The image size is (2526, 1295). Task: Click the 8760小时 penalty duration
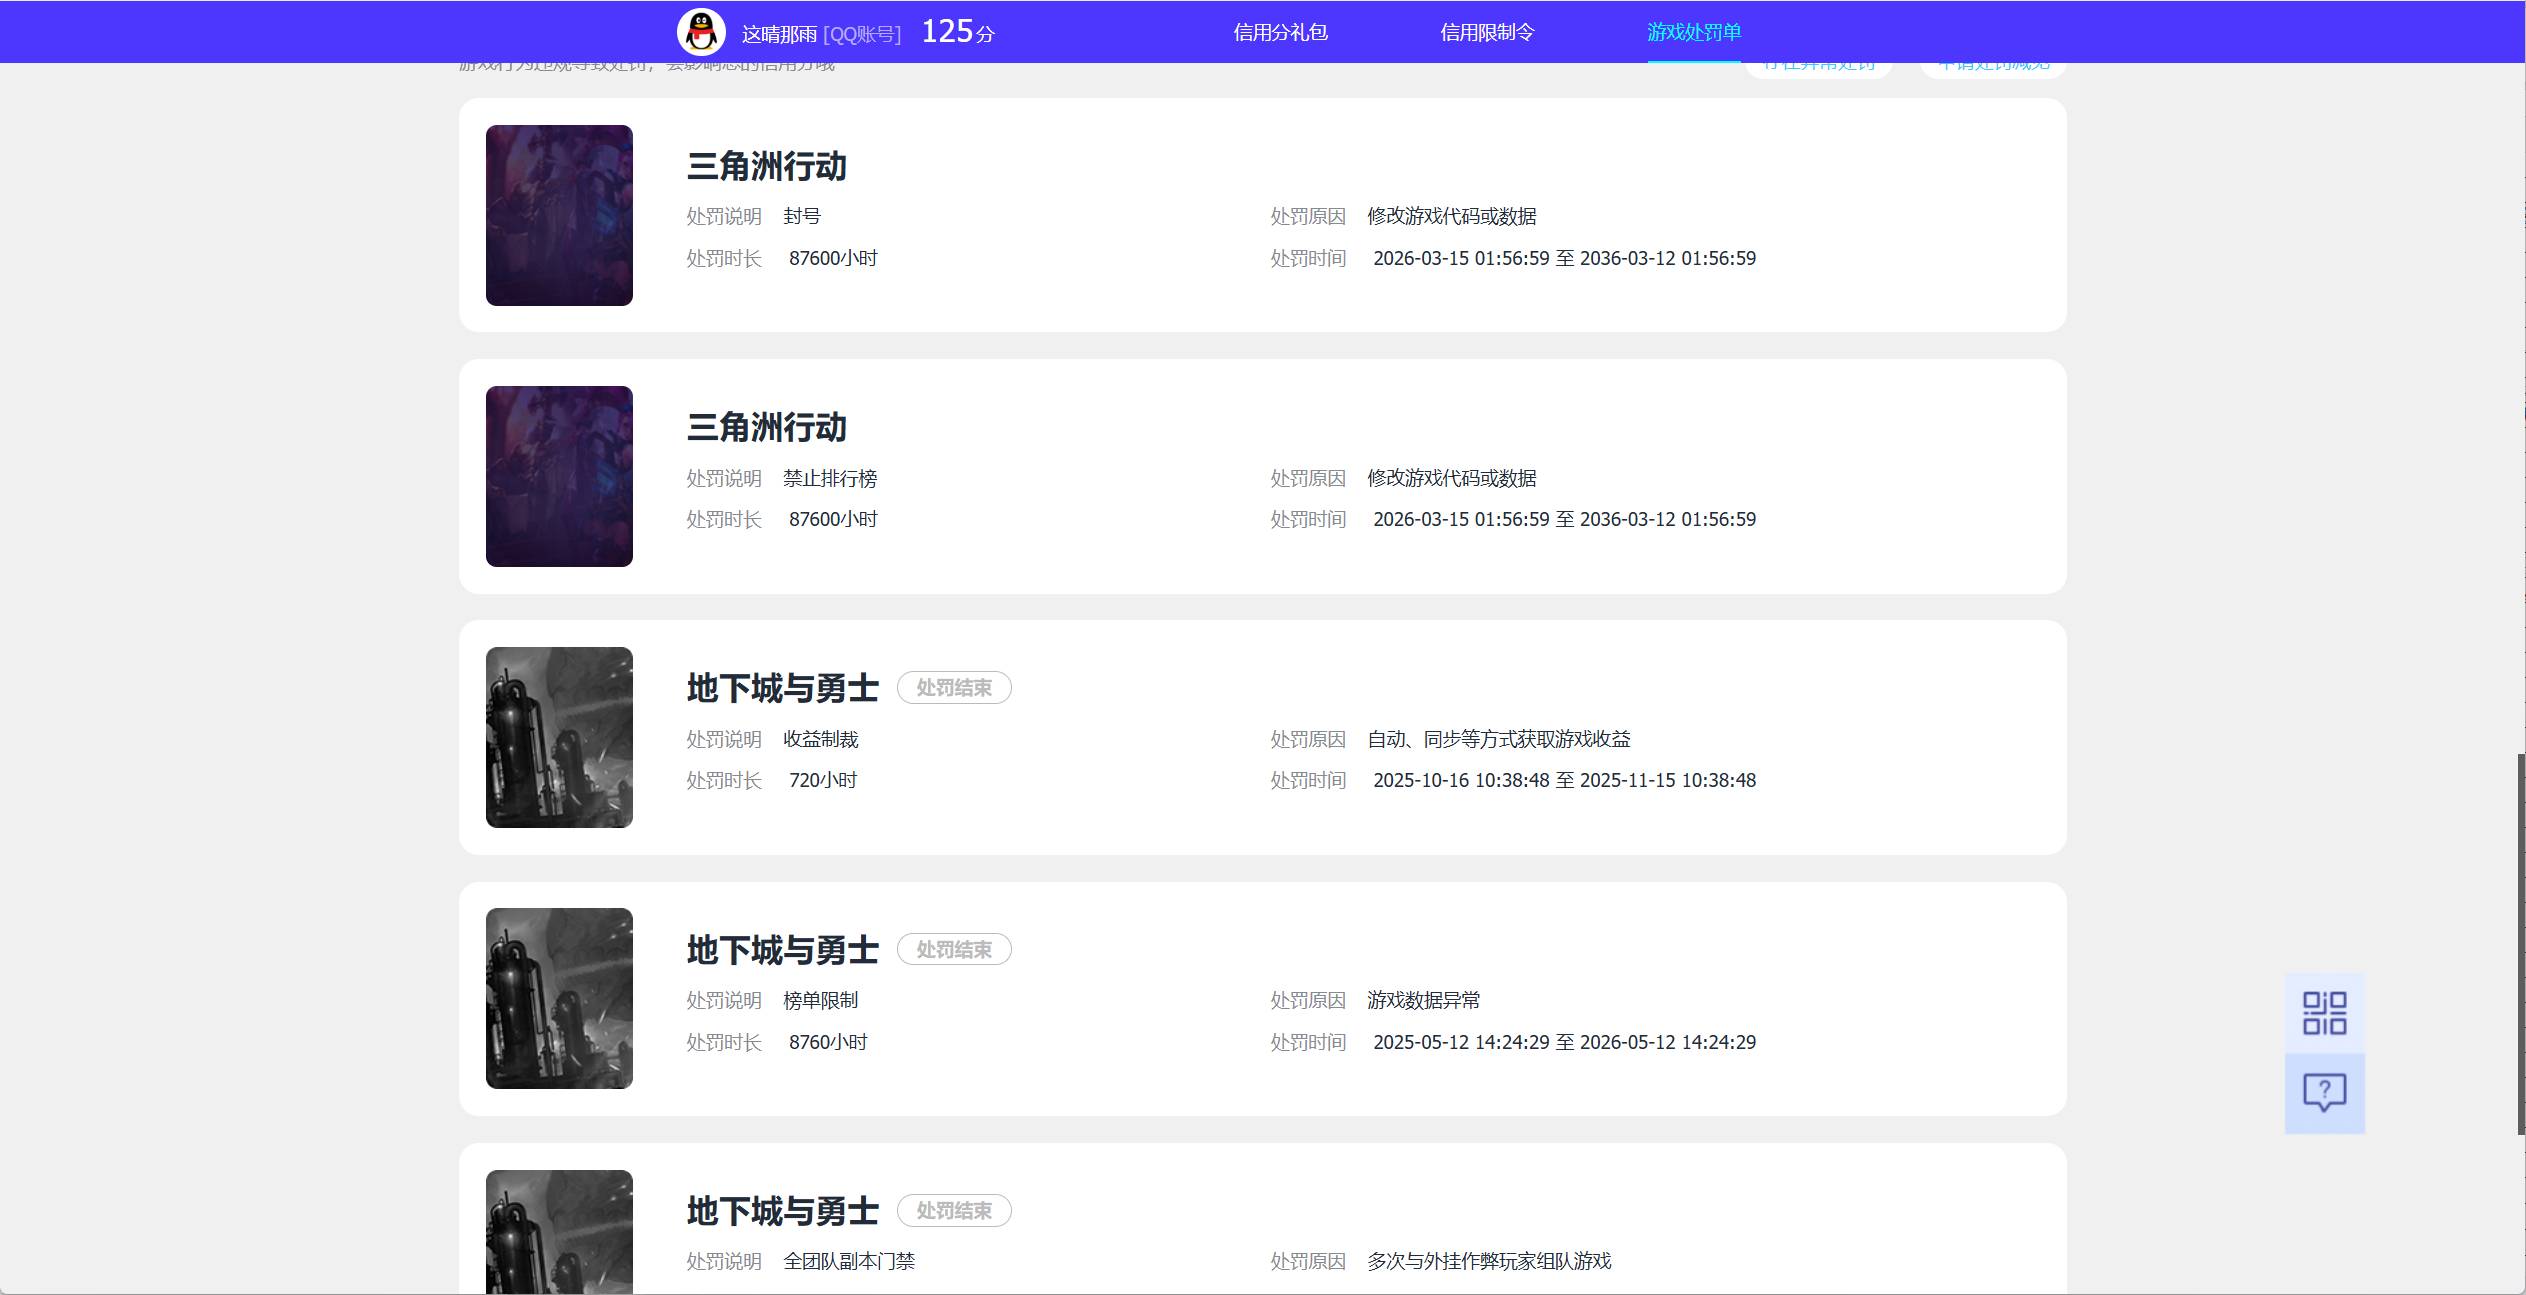828,1042
